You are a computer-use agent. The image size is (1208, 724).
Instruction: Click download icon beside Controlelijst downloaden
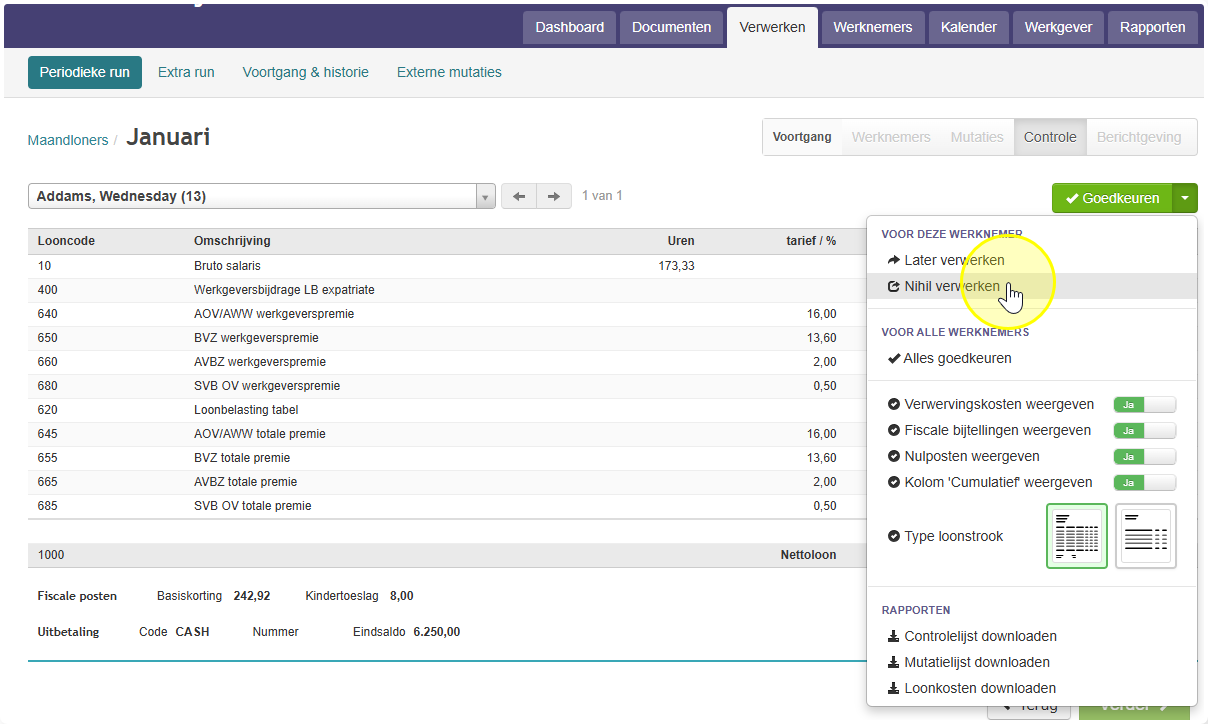tap(894, 637)
